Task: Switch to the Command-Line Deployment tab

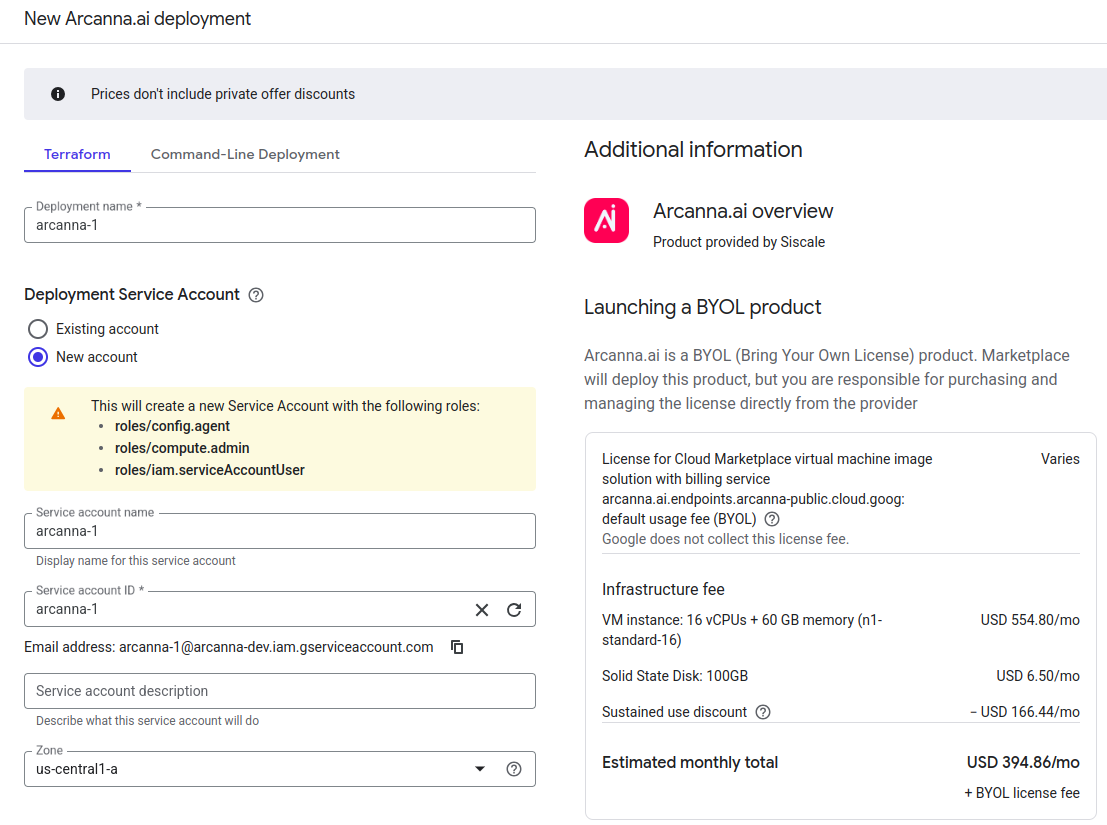Action: (x=245, y=155)
